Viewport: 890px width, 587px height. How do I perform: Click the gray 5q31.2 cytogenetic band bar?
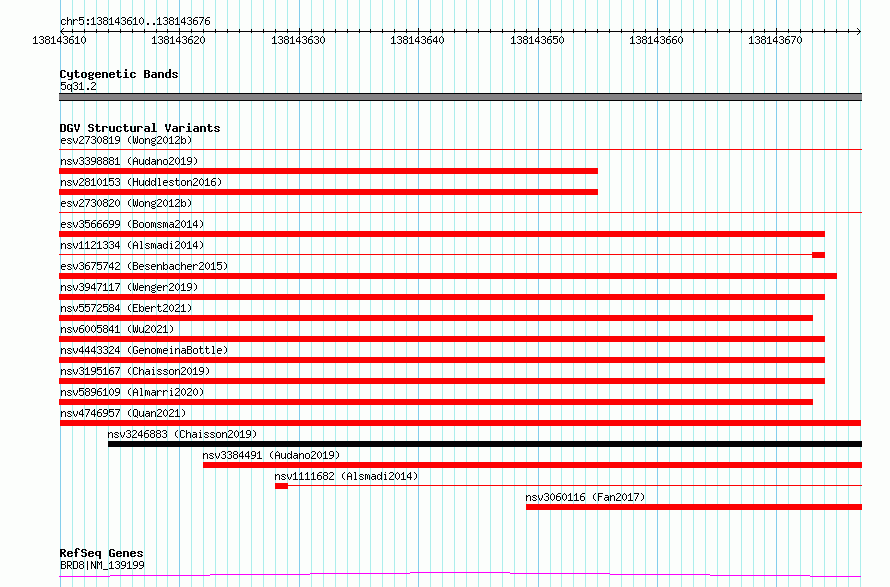[460, 97]
